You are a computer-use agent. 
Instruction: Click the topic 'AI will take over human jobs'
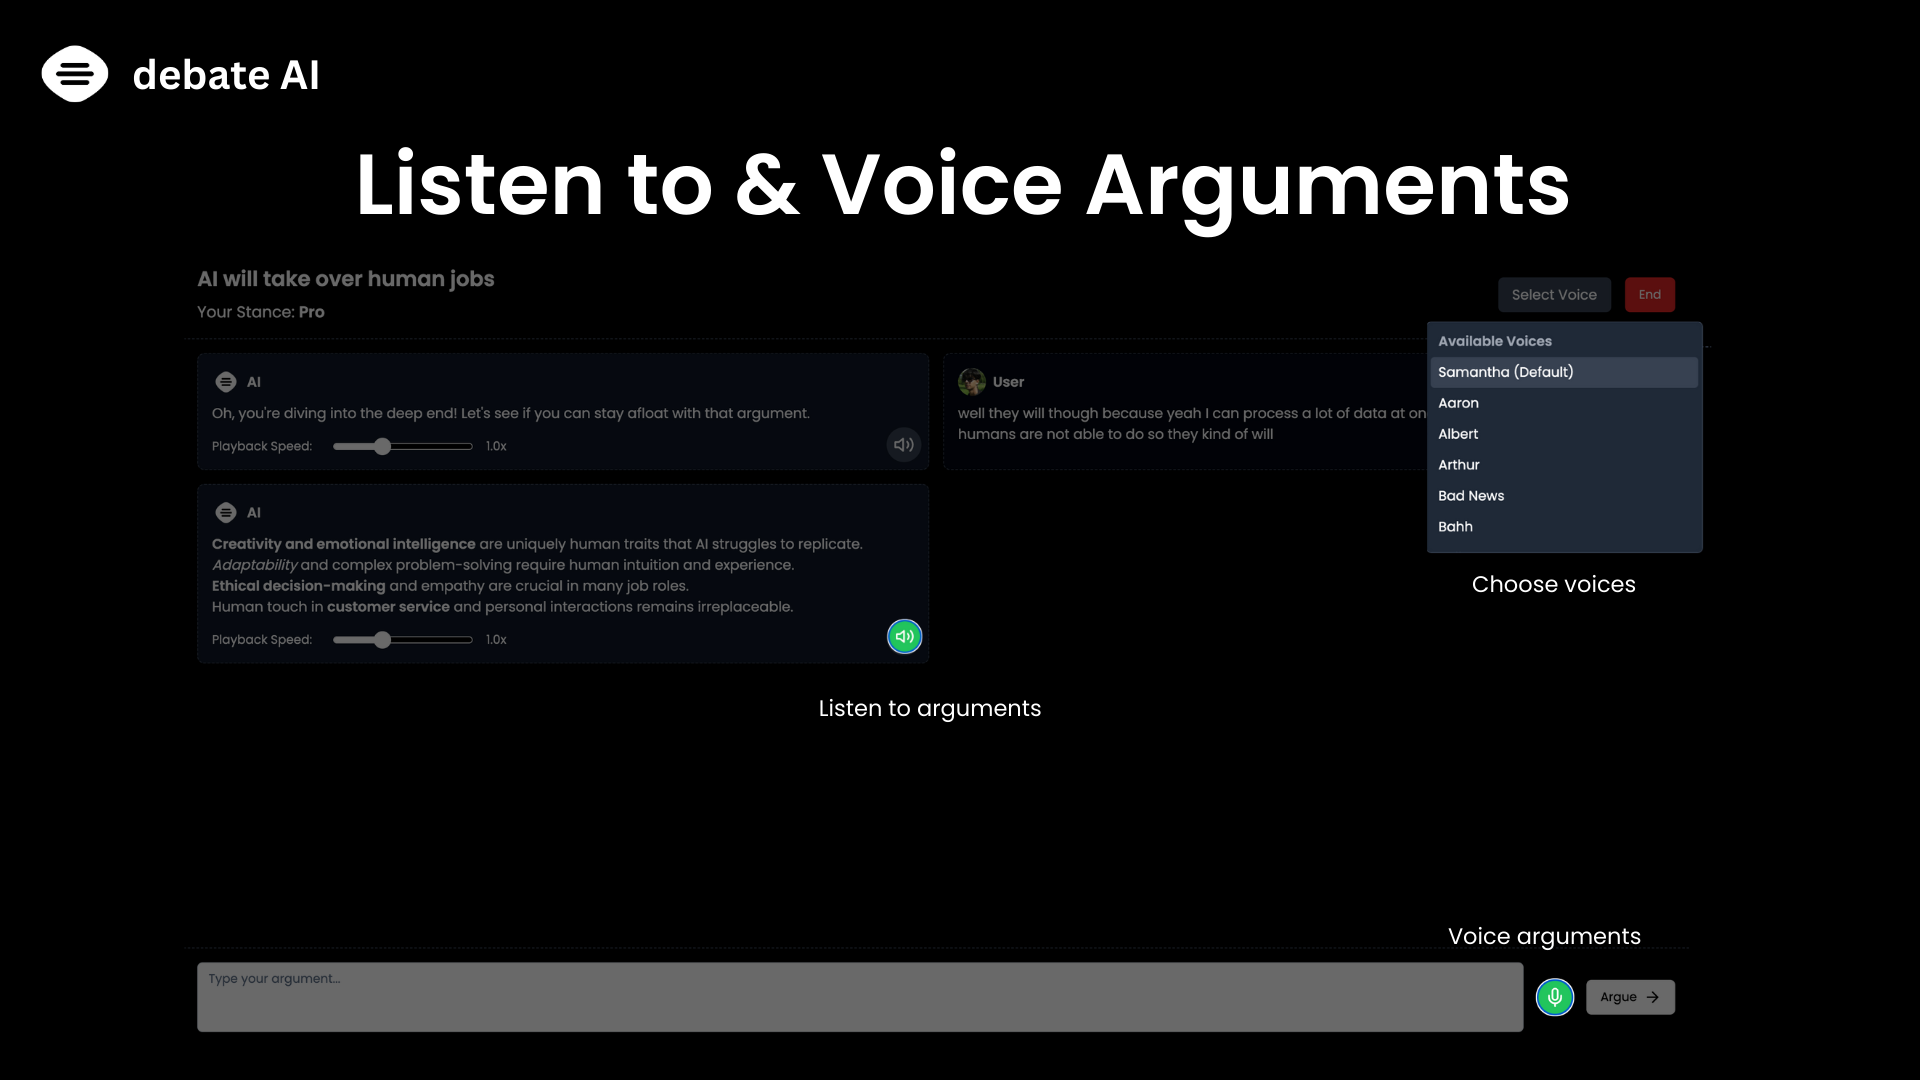346,279
